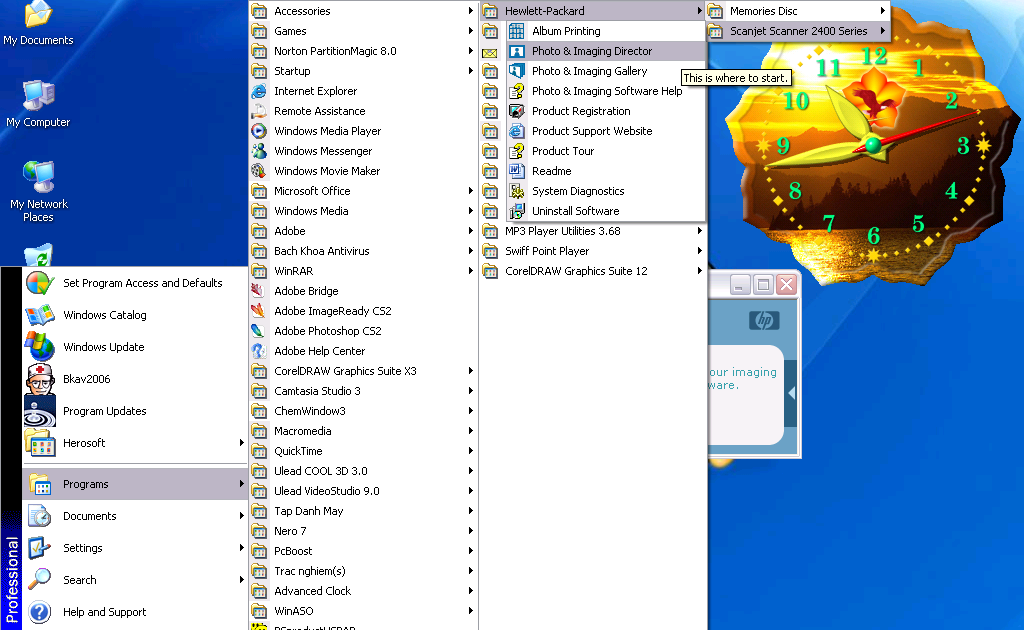Click the Windows Messenger icon
The width and height of the screenshot is (1024, 630).
(259, 151)
